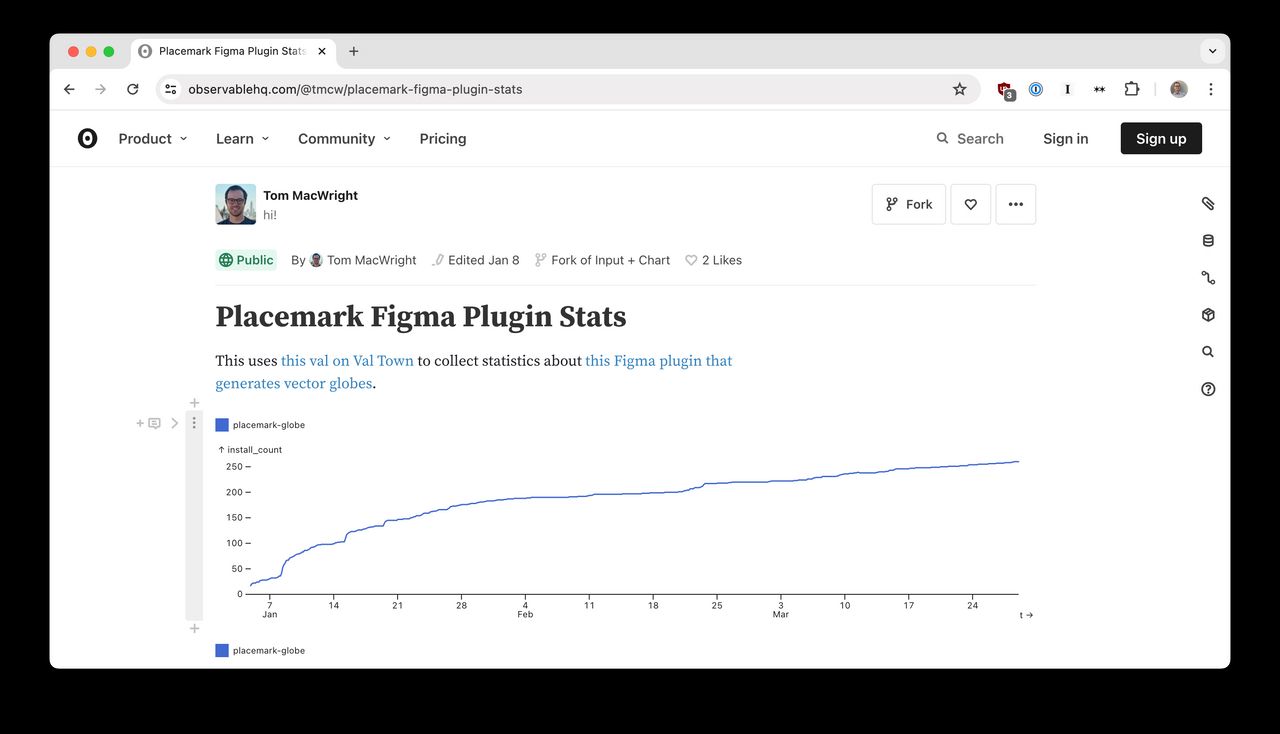This screenshot has width=1280, height=734.
Task: Open Search in the top navigation
Action: pos(969,138)
